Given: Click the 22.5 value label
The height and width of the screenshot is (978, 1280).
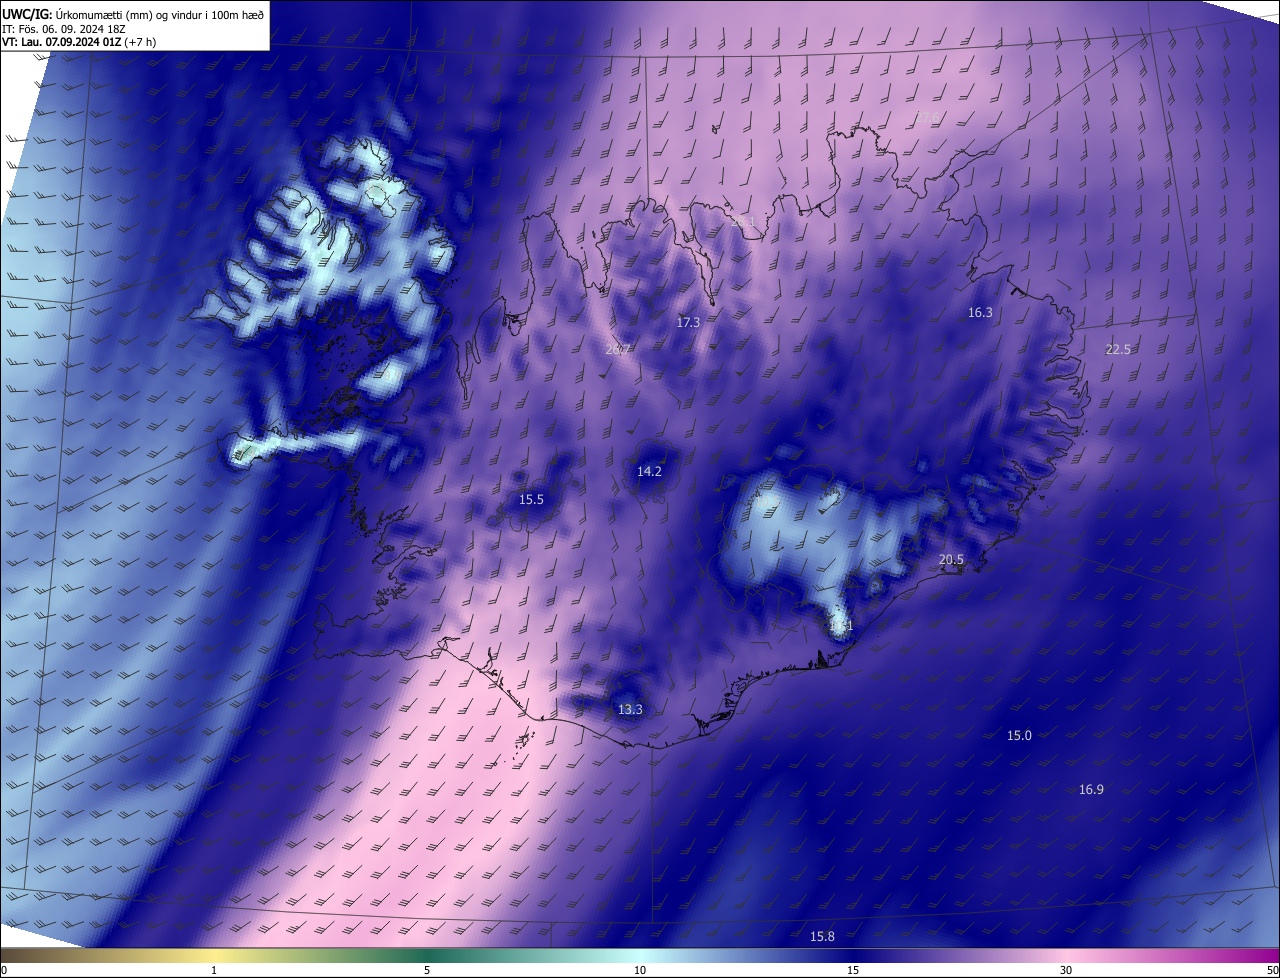Looking at the screenshot, I should tap(1118, 349).
